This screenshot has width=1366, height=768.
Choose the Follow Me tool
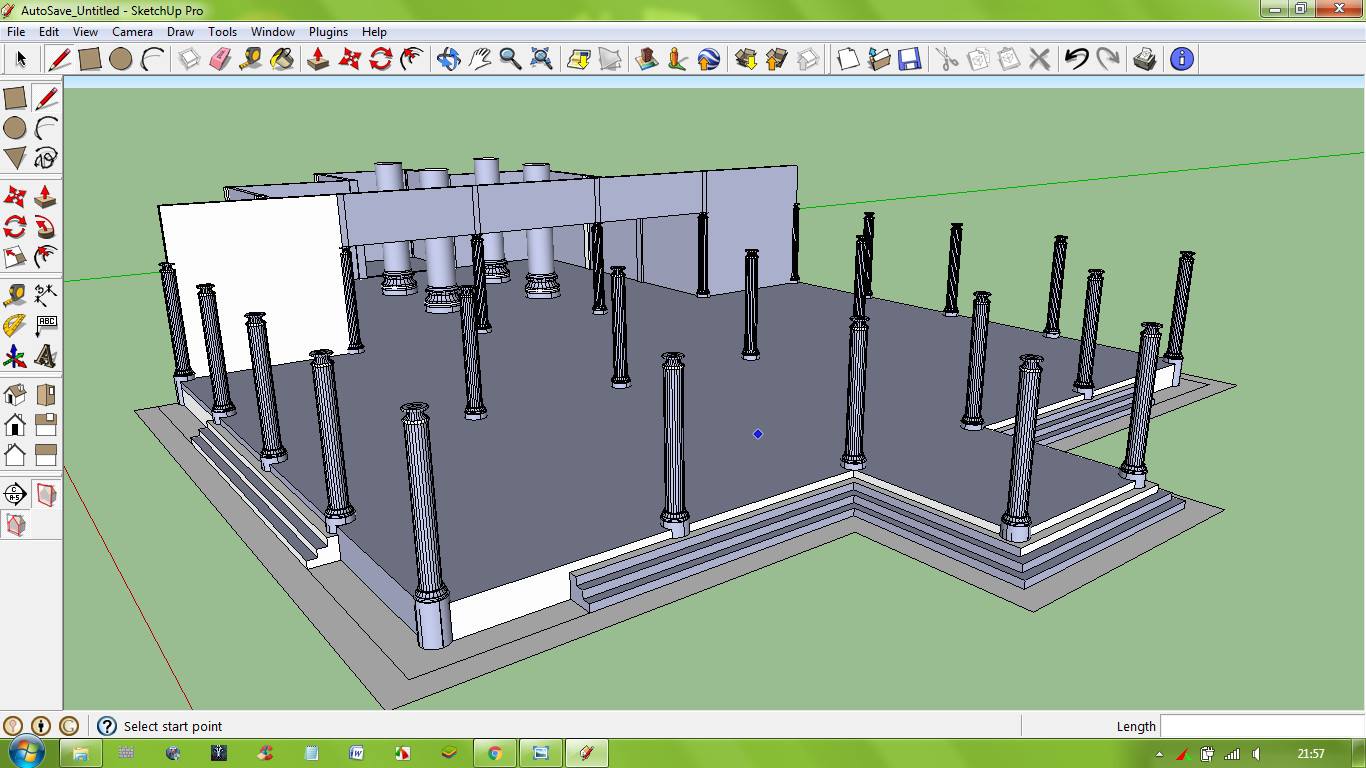pos(46,226)
